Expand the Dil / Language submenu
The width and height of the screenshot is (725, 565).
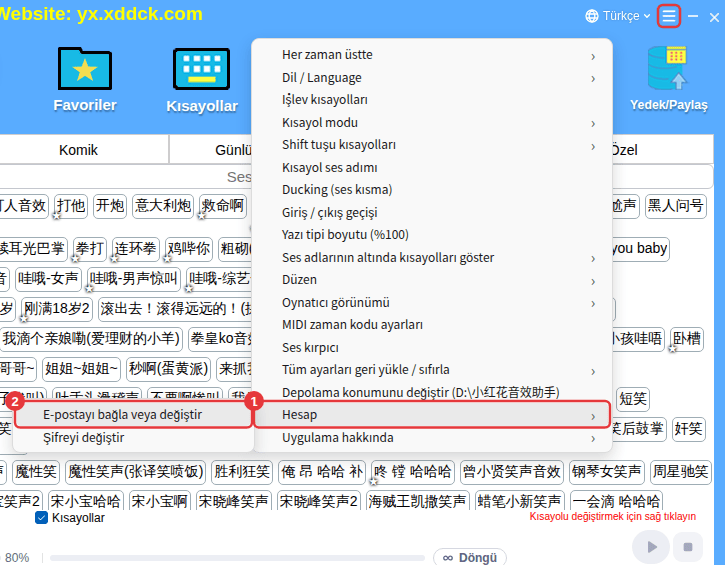(x=432, y=78)
